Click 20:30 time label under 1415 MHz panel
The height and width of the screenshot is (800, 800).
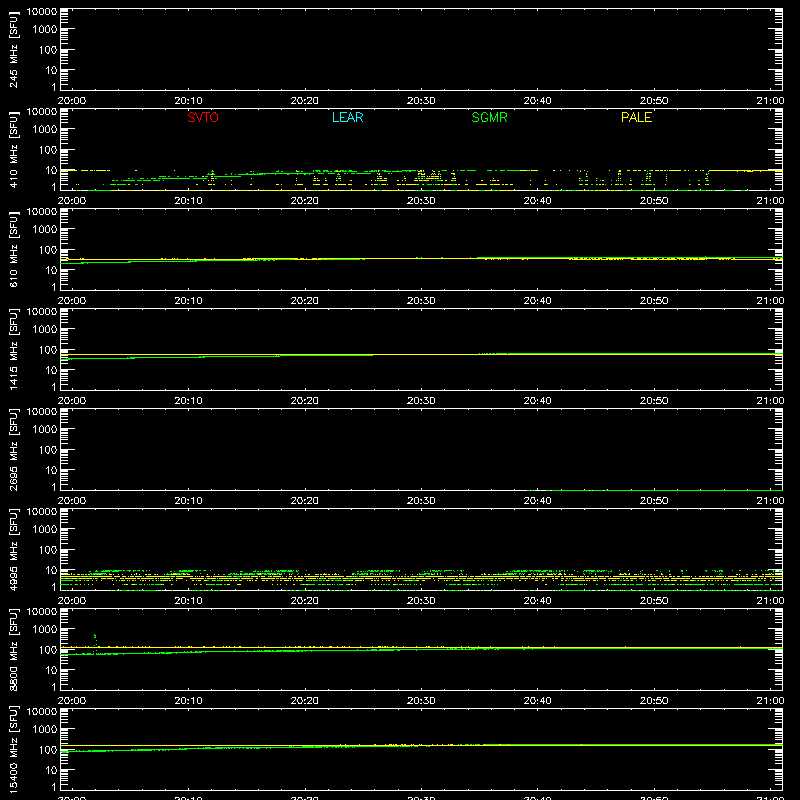421,401
